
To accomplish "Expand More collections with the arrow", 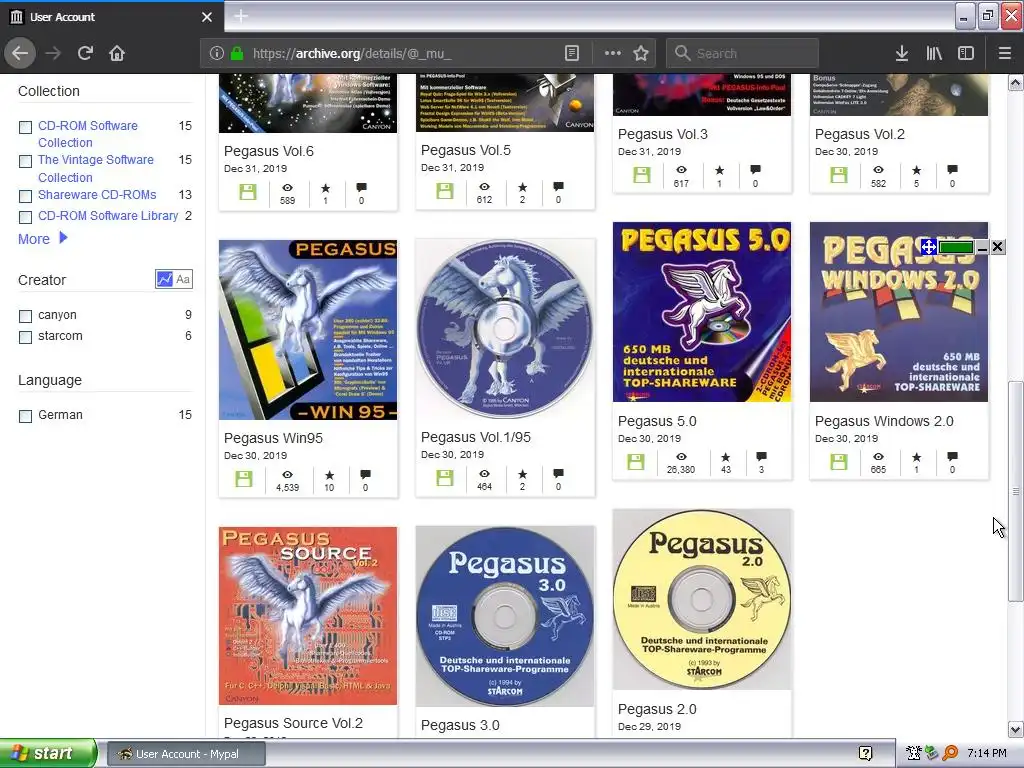I will (63, 238).
